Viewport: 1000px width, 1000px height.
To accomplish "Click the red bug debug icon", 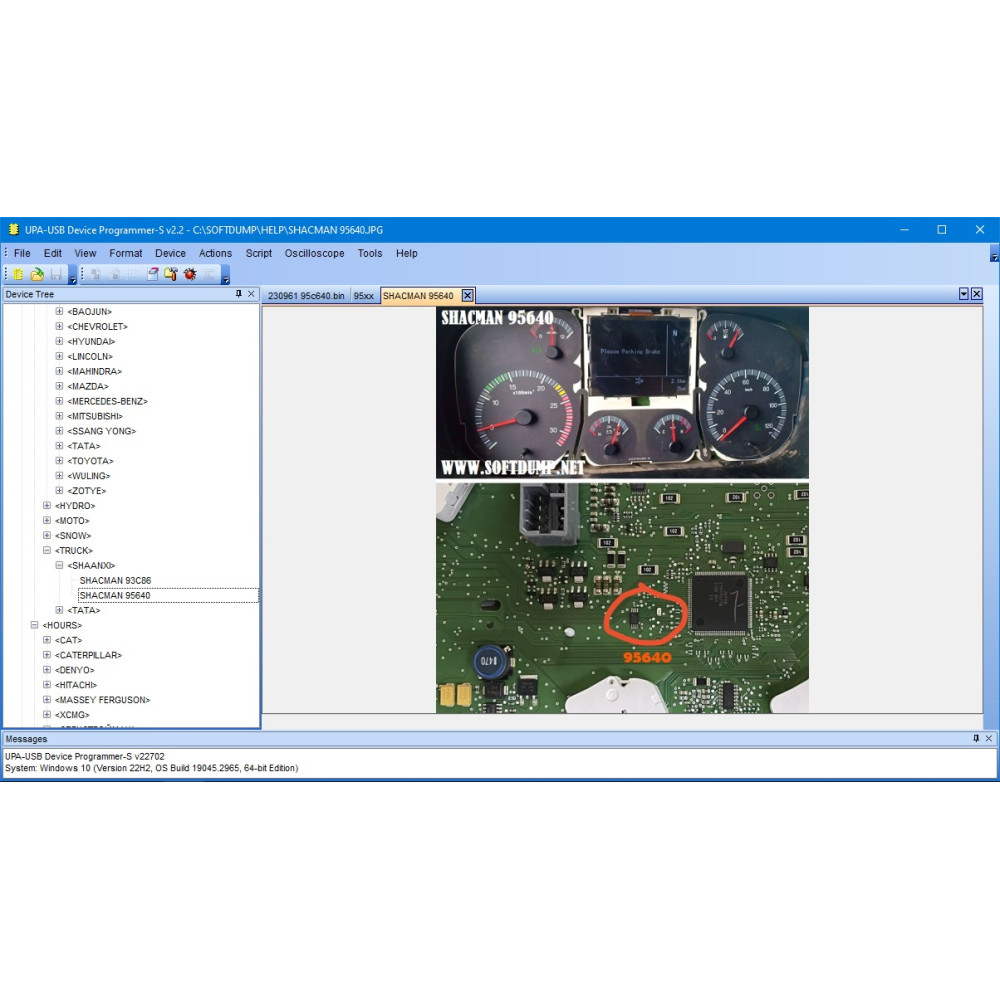I will point(190,274).
